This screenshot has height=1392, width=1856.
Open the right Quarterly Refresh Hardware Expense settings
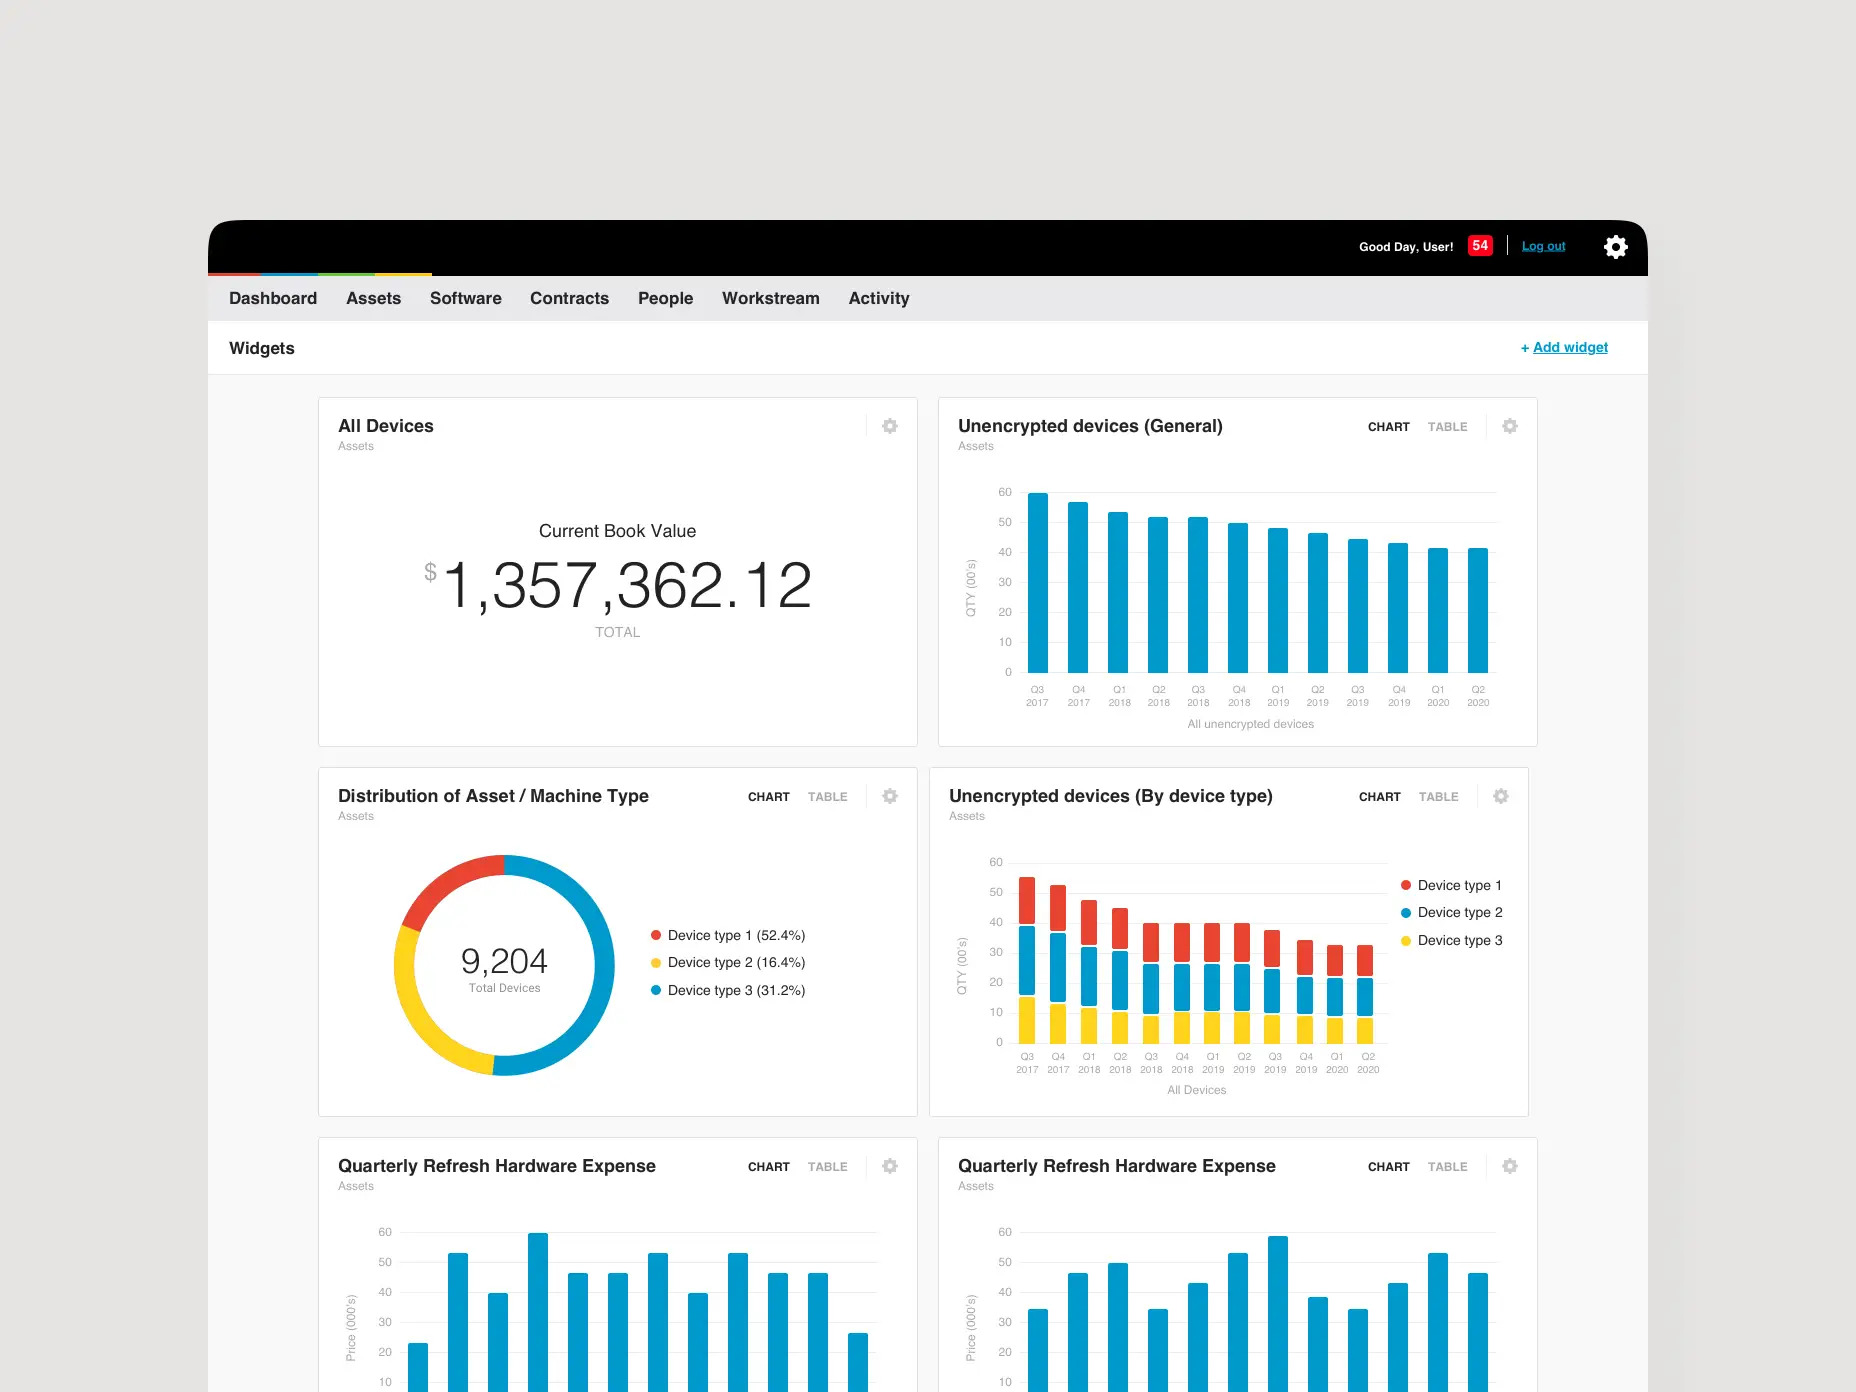(x=1510, y=1166)
